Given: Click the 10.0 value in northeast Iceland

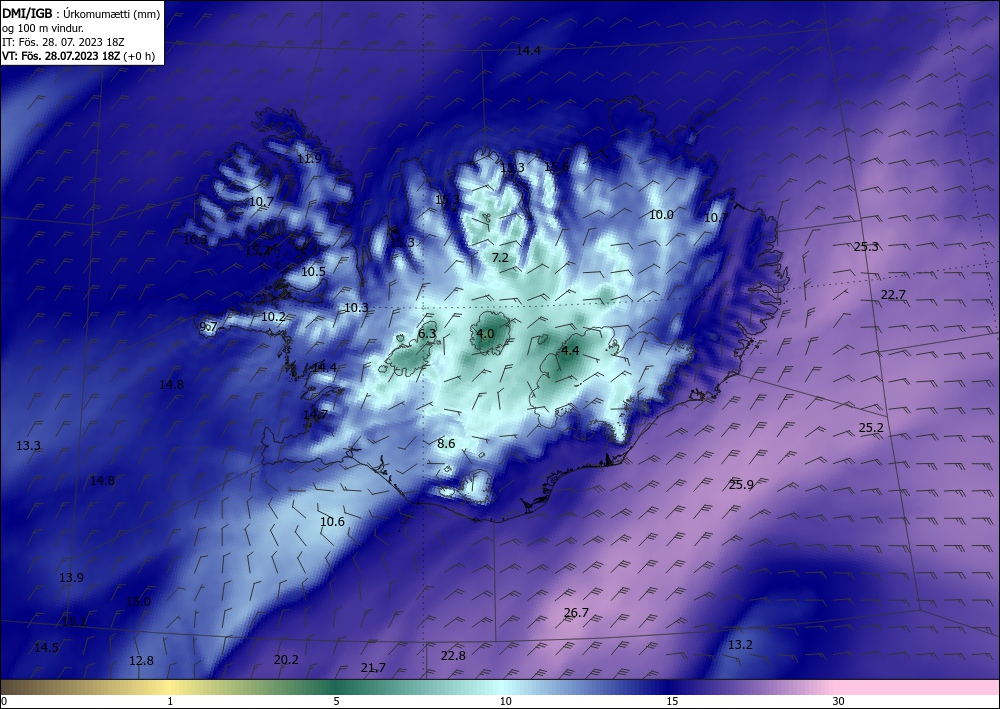Looking at the screenshot, I should pyautogui.click(x=661, y=215).
